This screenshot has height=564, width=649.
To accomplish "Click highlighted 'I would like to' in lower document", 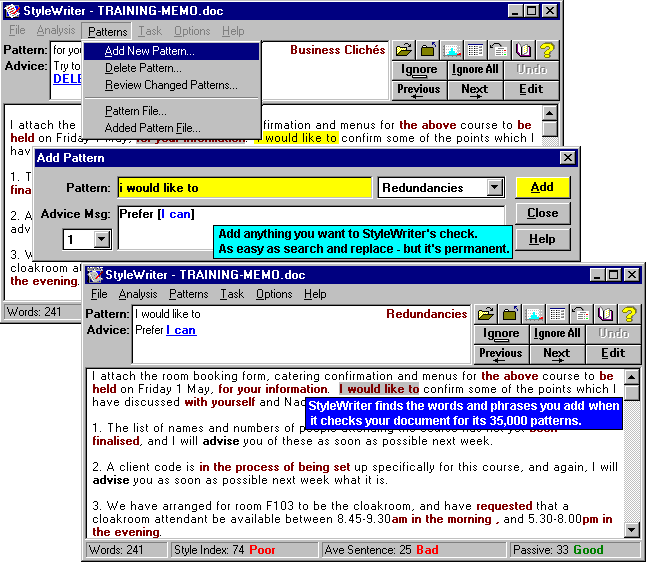I will point(379,389).
